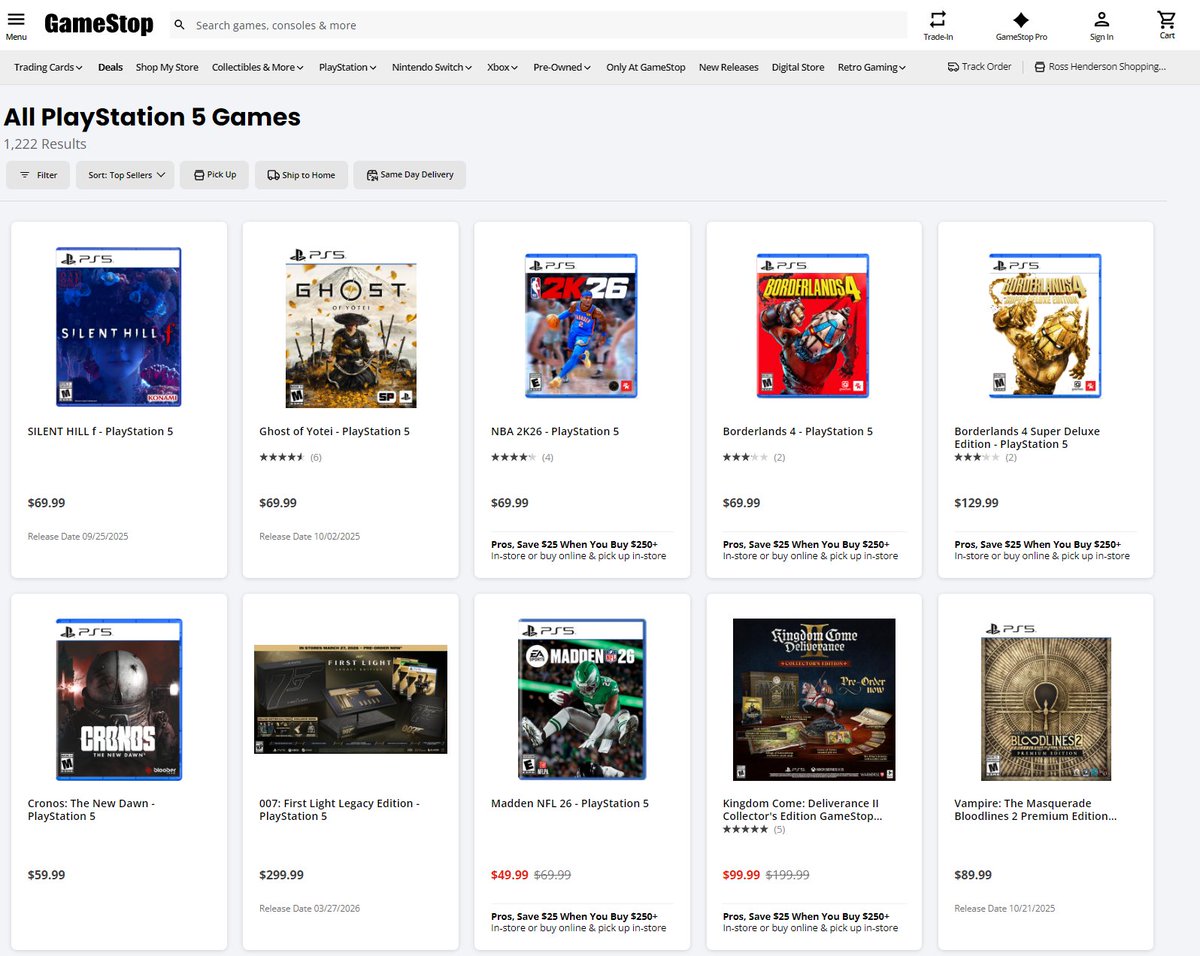
Task: Open Borderlands 4 - PlayStation 5 title
Action: coord(798,432)
